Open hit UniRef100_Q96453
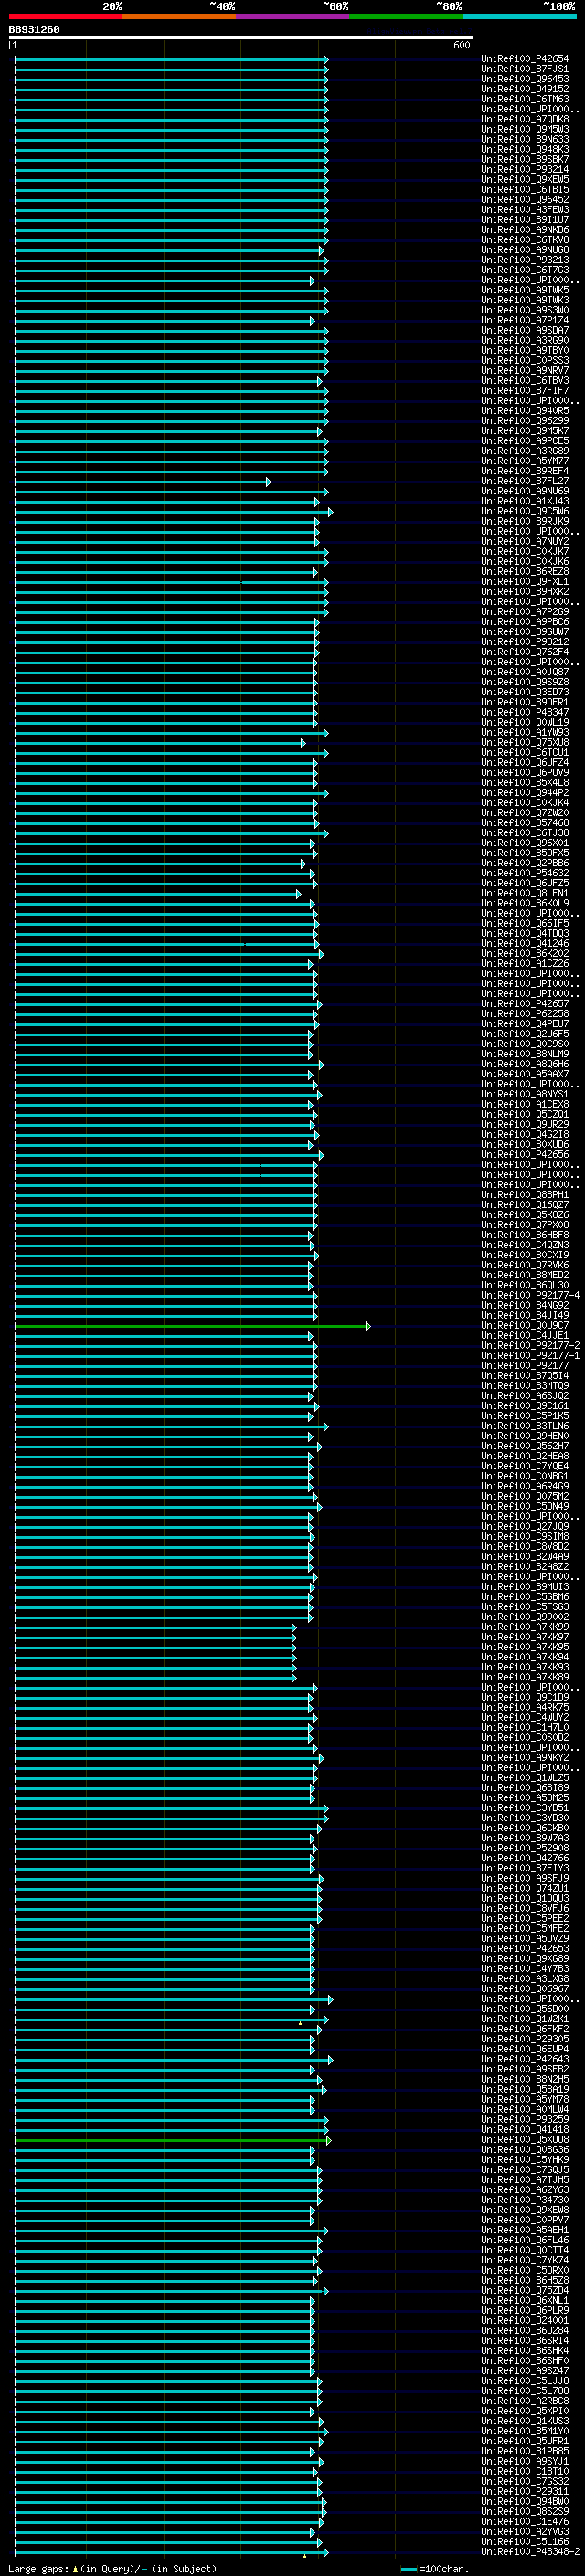This screenshot has height=2576, width=585. (525, 79)
